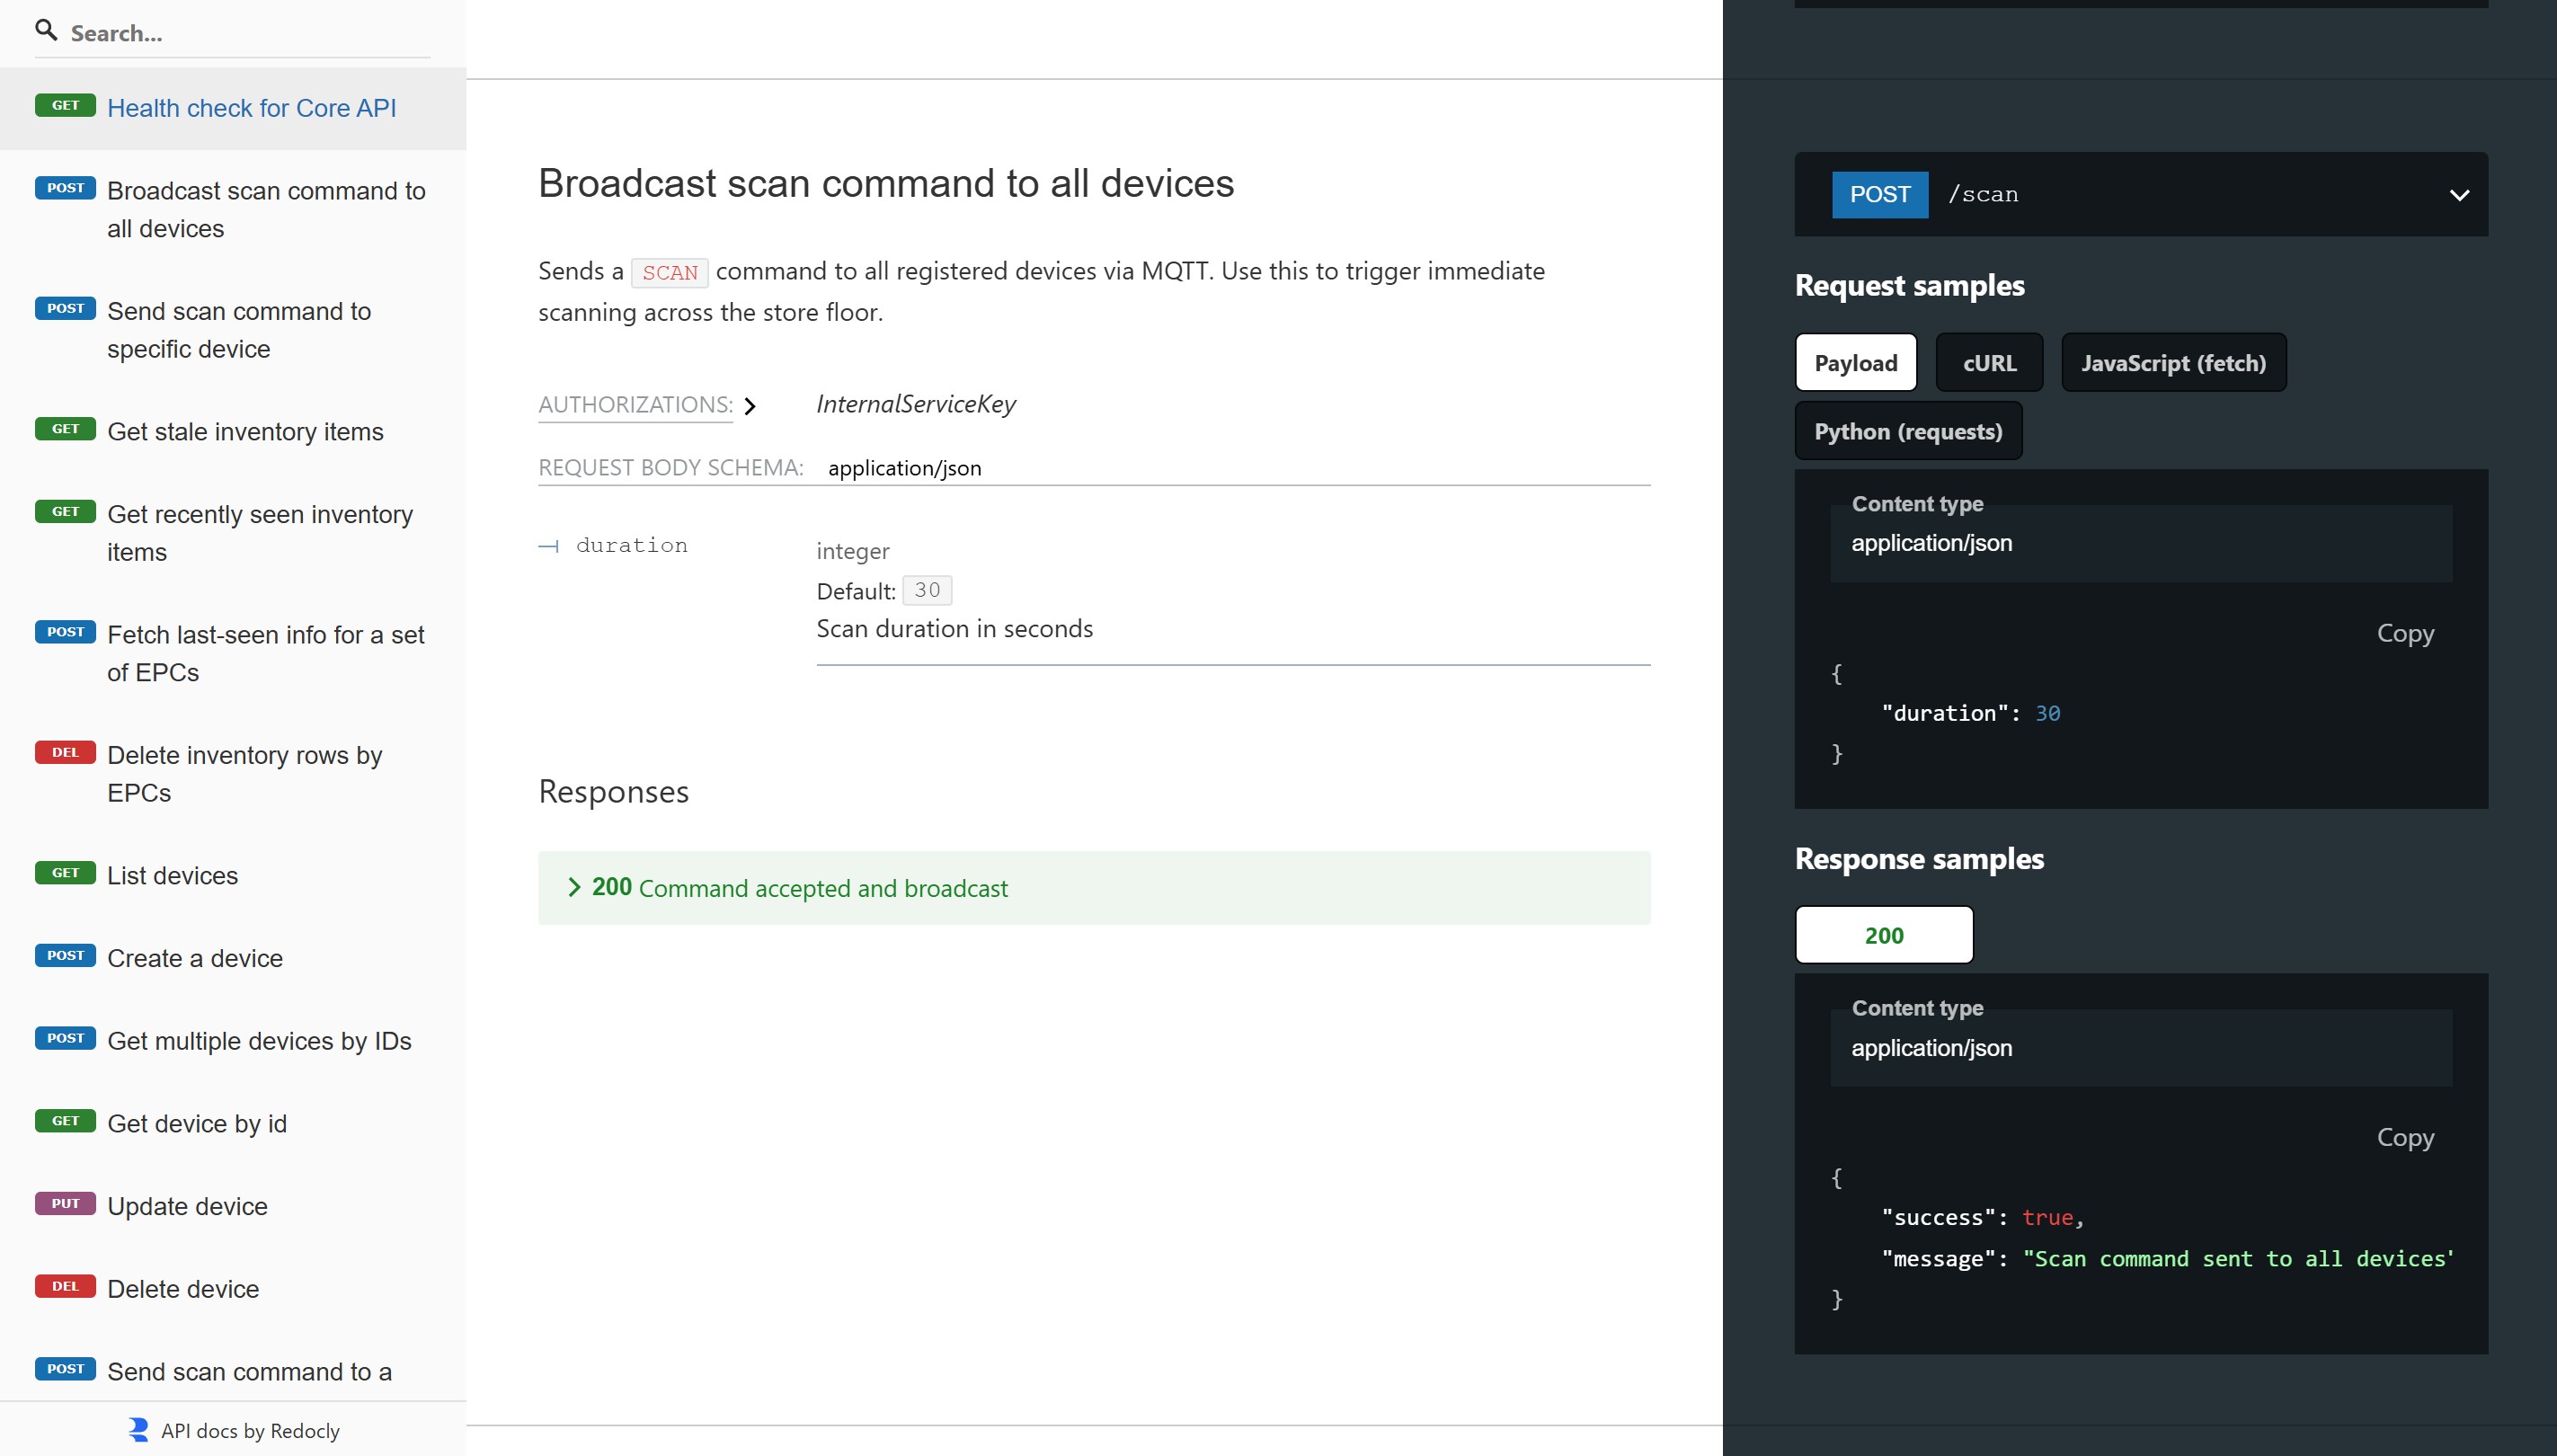Open the Redocly logo icon

click(138, 1430)
